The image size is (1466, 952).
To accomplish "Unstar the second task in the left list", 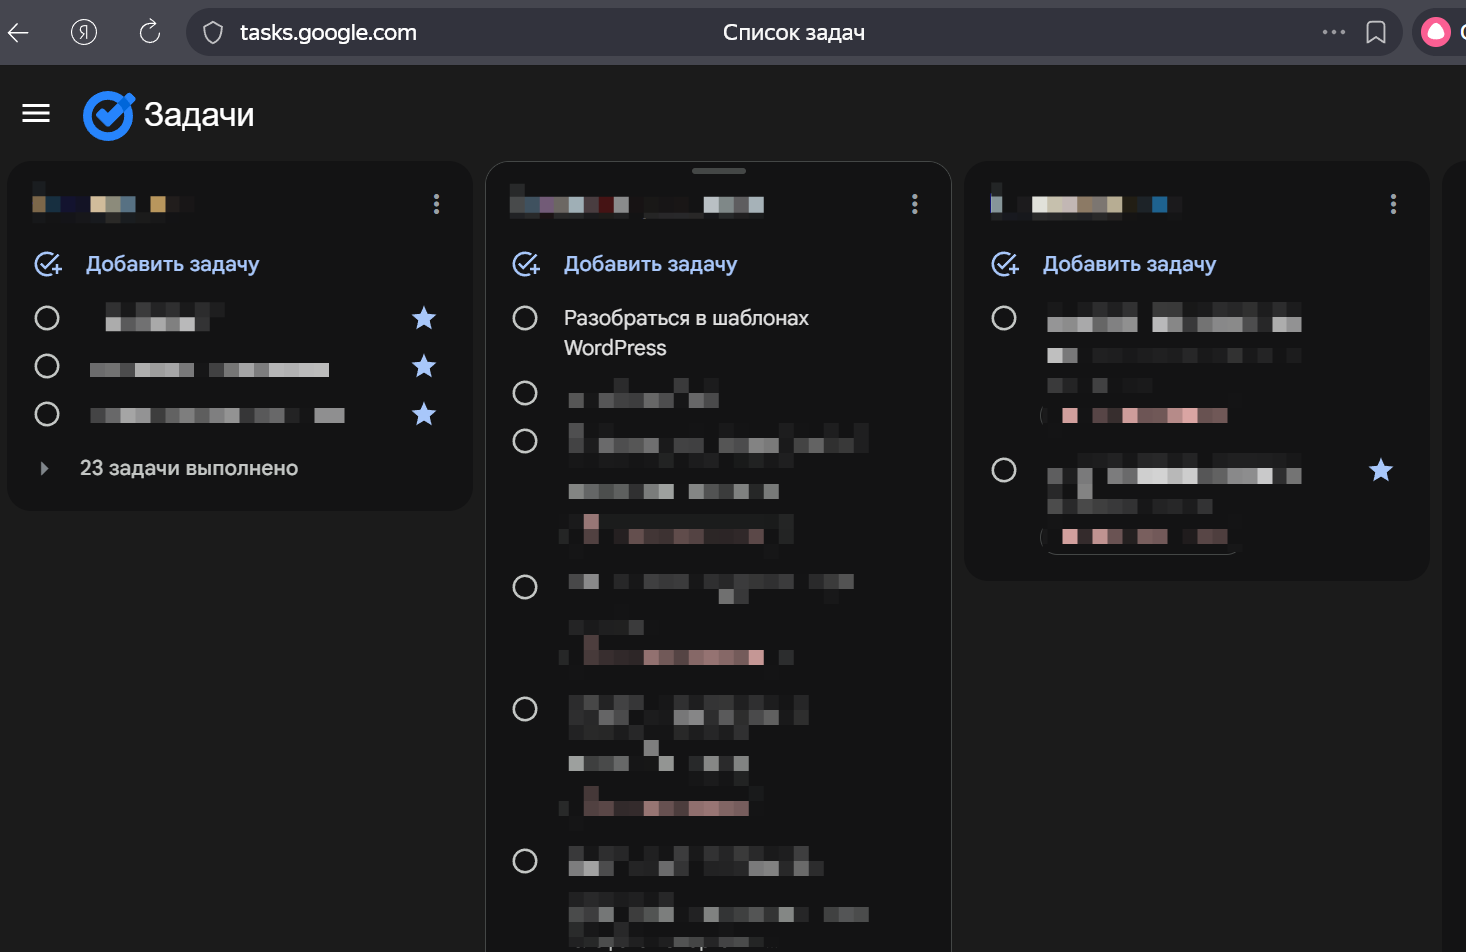I will 424,366.
